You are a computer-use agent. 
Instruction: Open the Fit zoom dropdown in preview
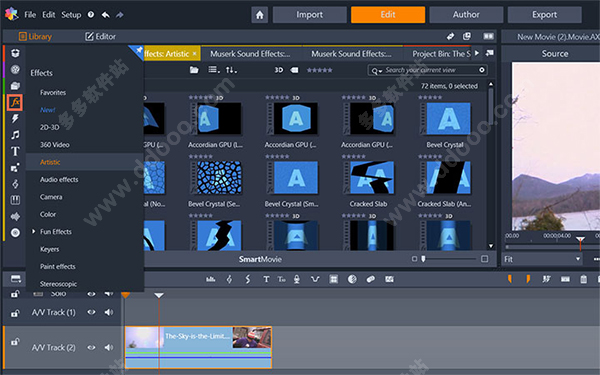[x=542, y=259]
